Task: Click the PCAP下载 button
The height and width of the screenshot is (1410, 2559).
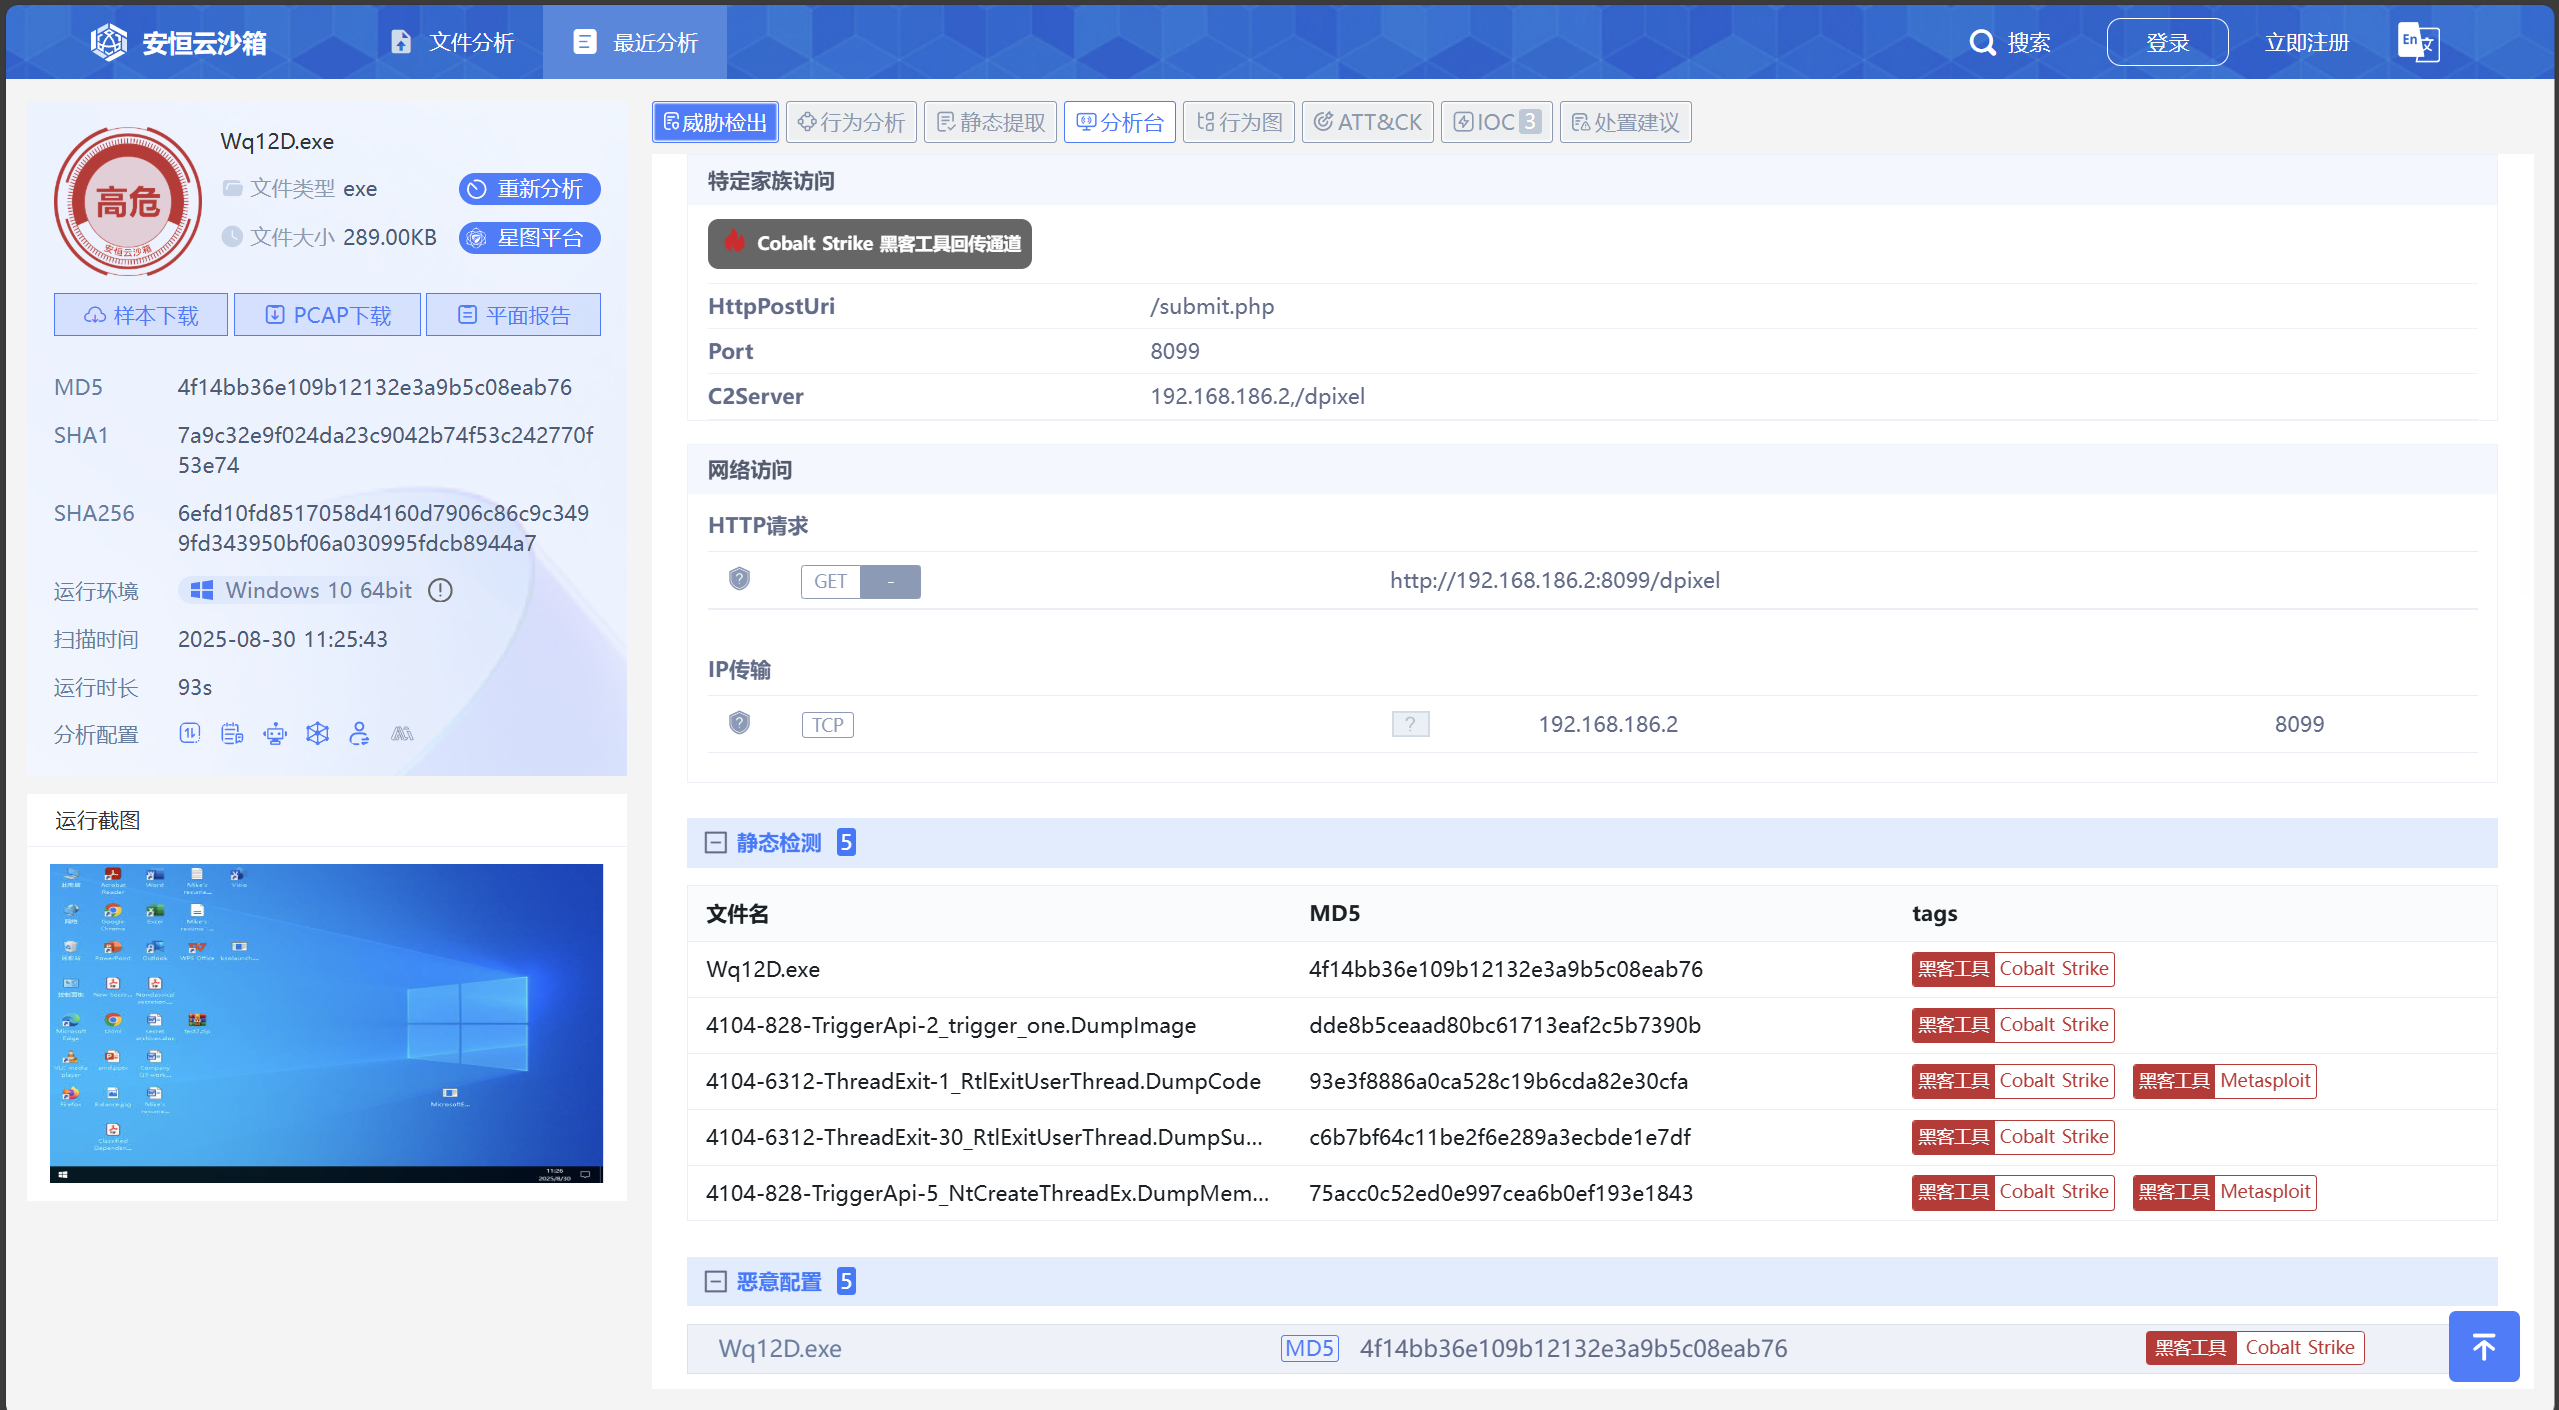Action: pyautogui.click(x=328, y=315)
